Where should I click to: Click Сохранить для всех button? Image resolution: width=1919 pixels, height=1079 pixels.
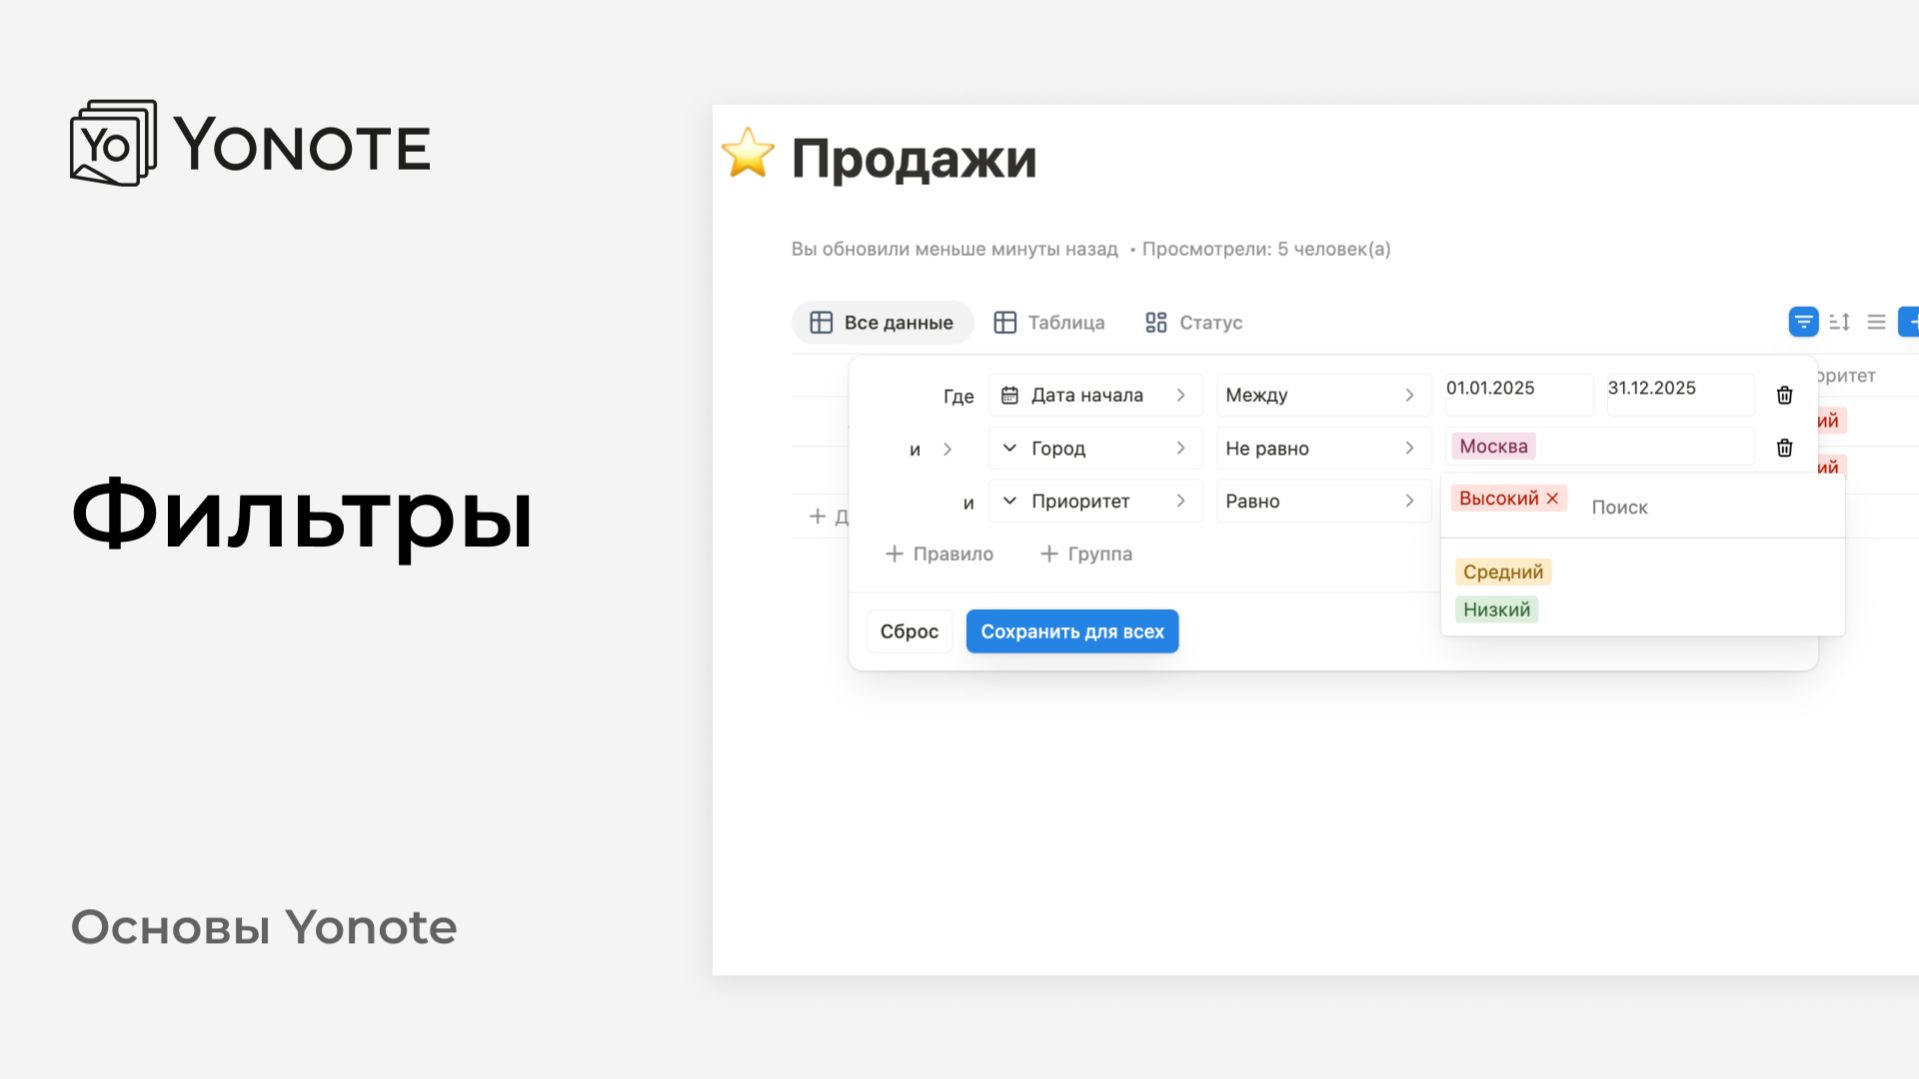(x=1072, y=631)
